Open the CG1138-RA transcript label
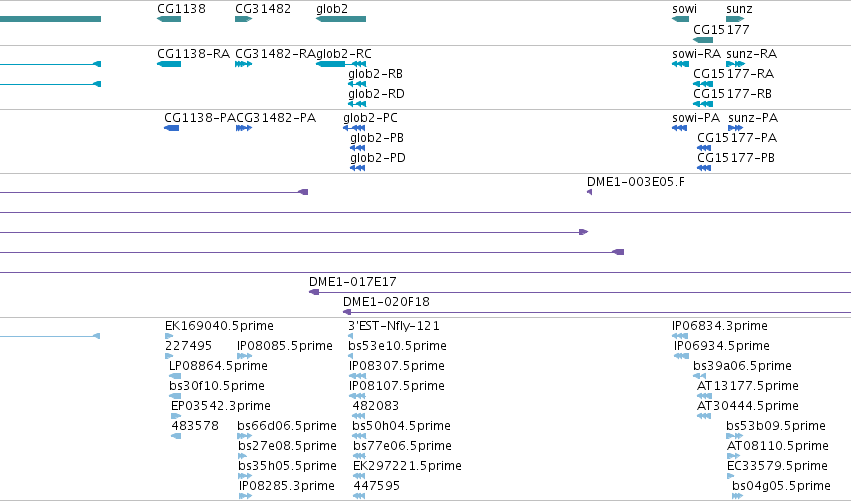Screen dimensions: 851x501 [193, 54]
